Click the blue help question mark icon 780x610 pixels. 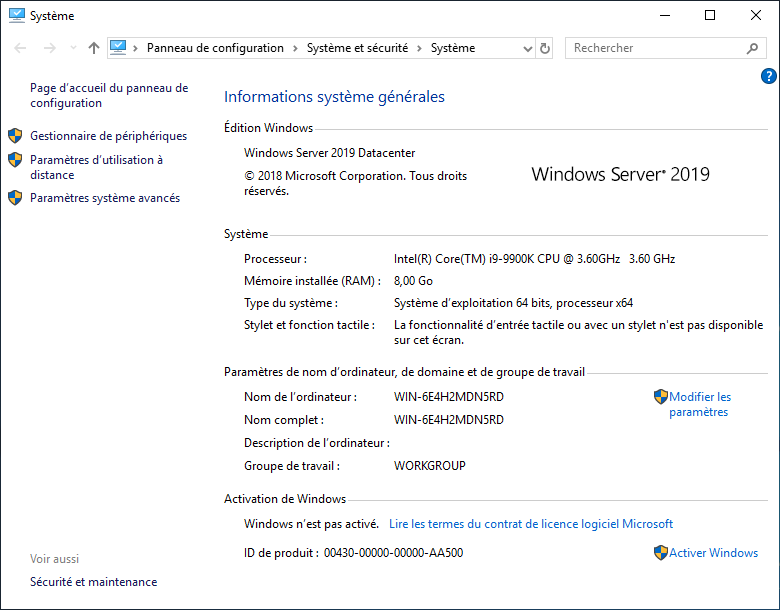[768, 76]
